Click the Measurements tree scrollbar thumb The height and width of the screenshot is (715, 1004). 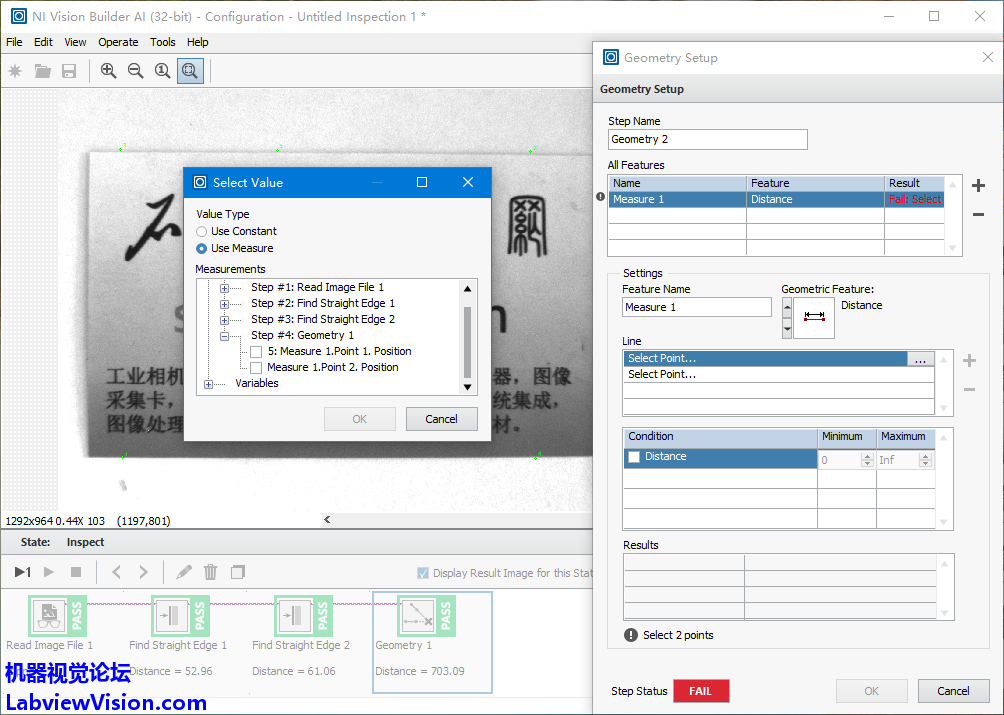[x=467, y=342]
